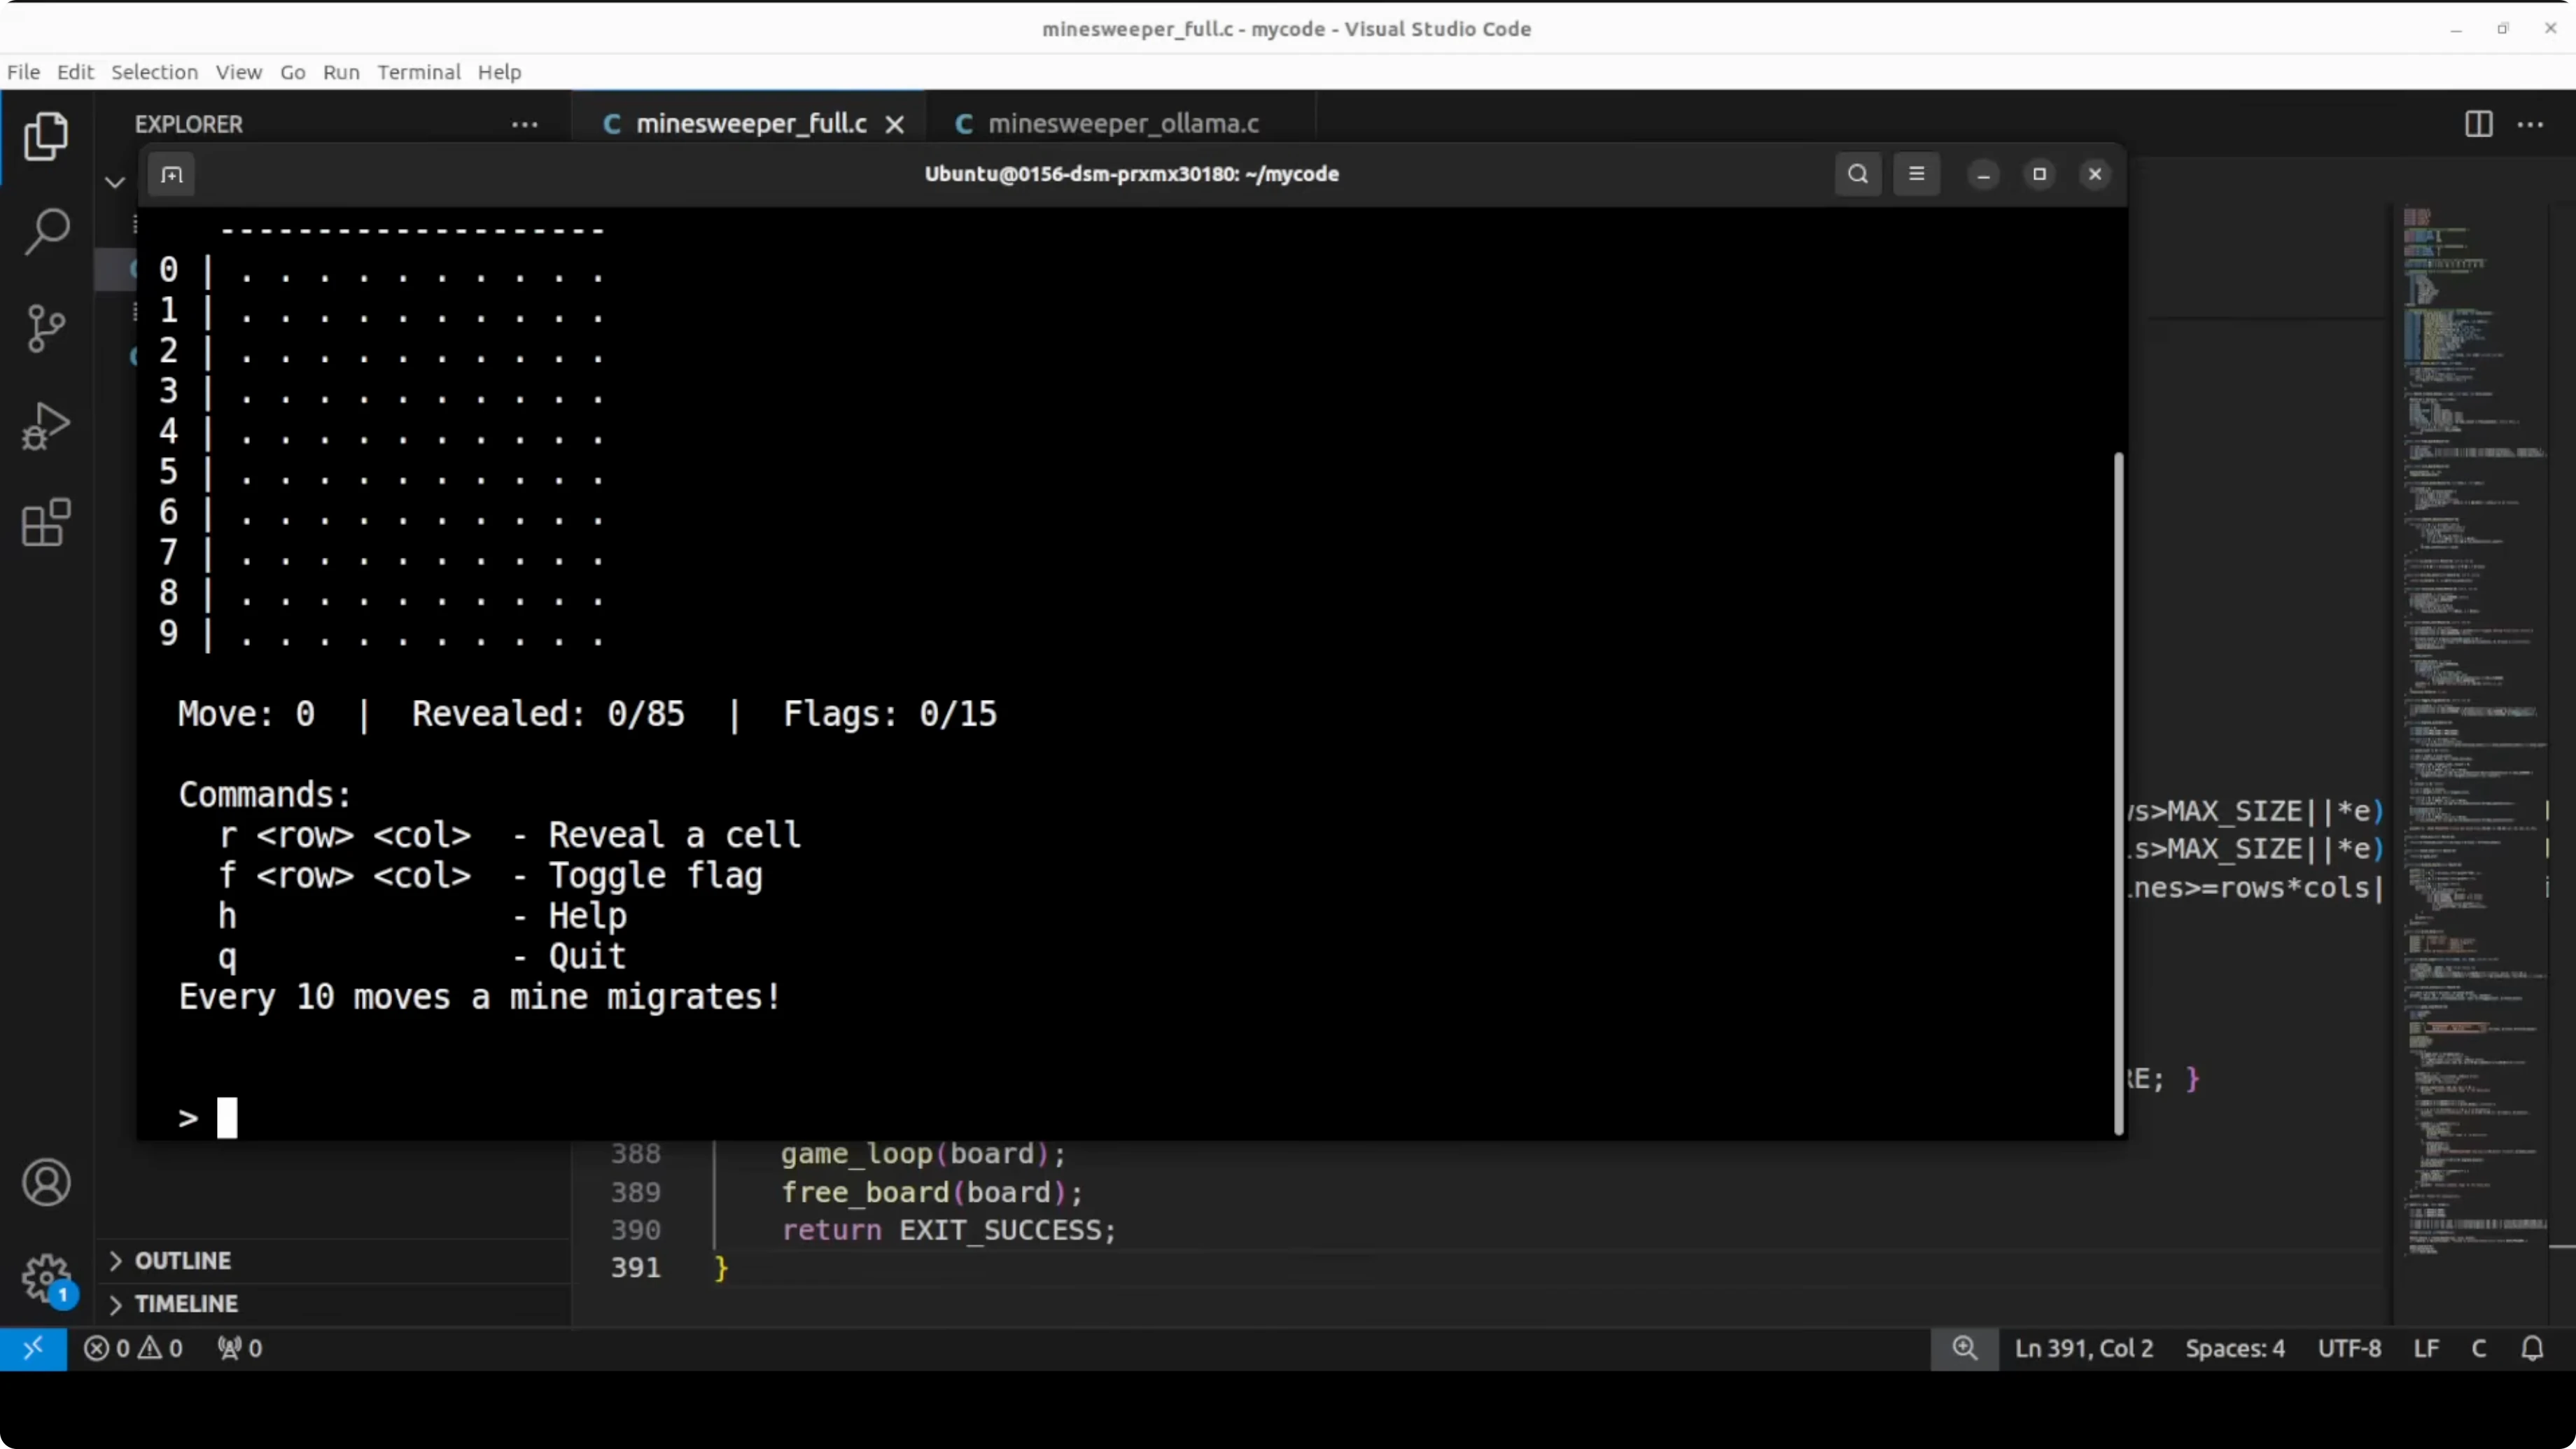The width and height of the screenshot is (2576, 1449).
Task: Click the terminal search magnifier icon
Action: [1857, 174]
